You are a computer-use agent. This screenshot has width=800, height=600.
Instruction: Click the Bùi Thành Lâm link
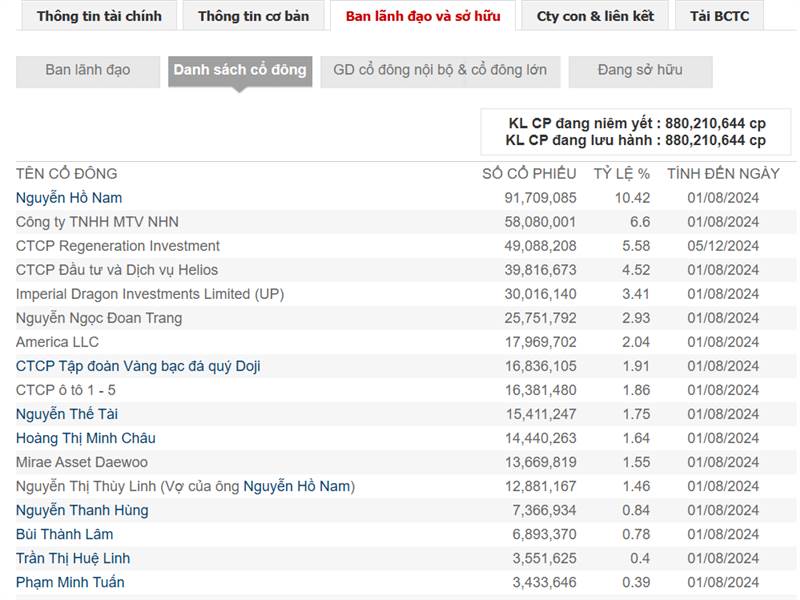tap(65, 534)
